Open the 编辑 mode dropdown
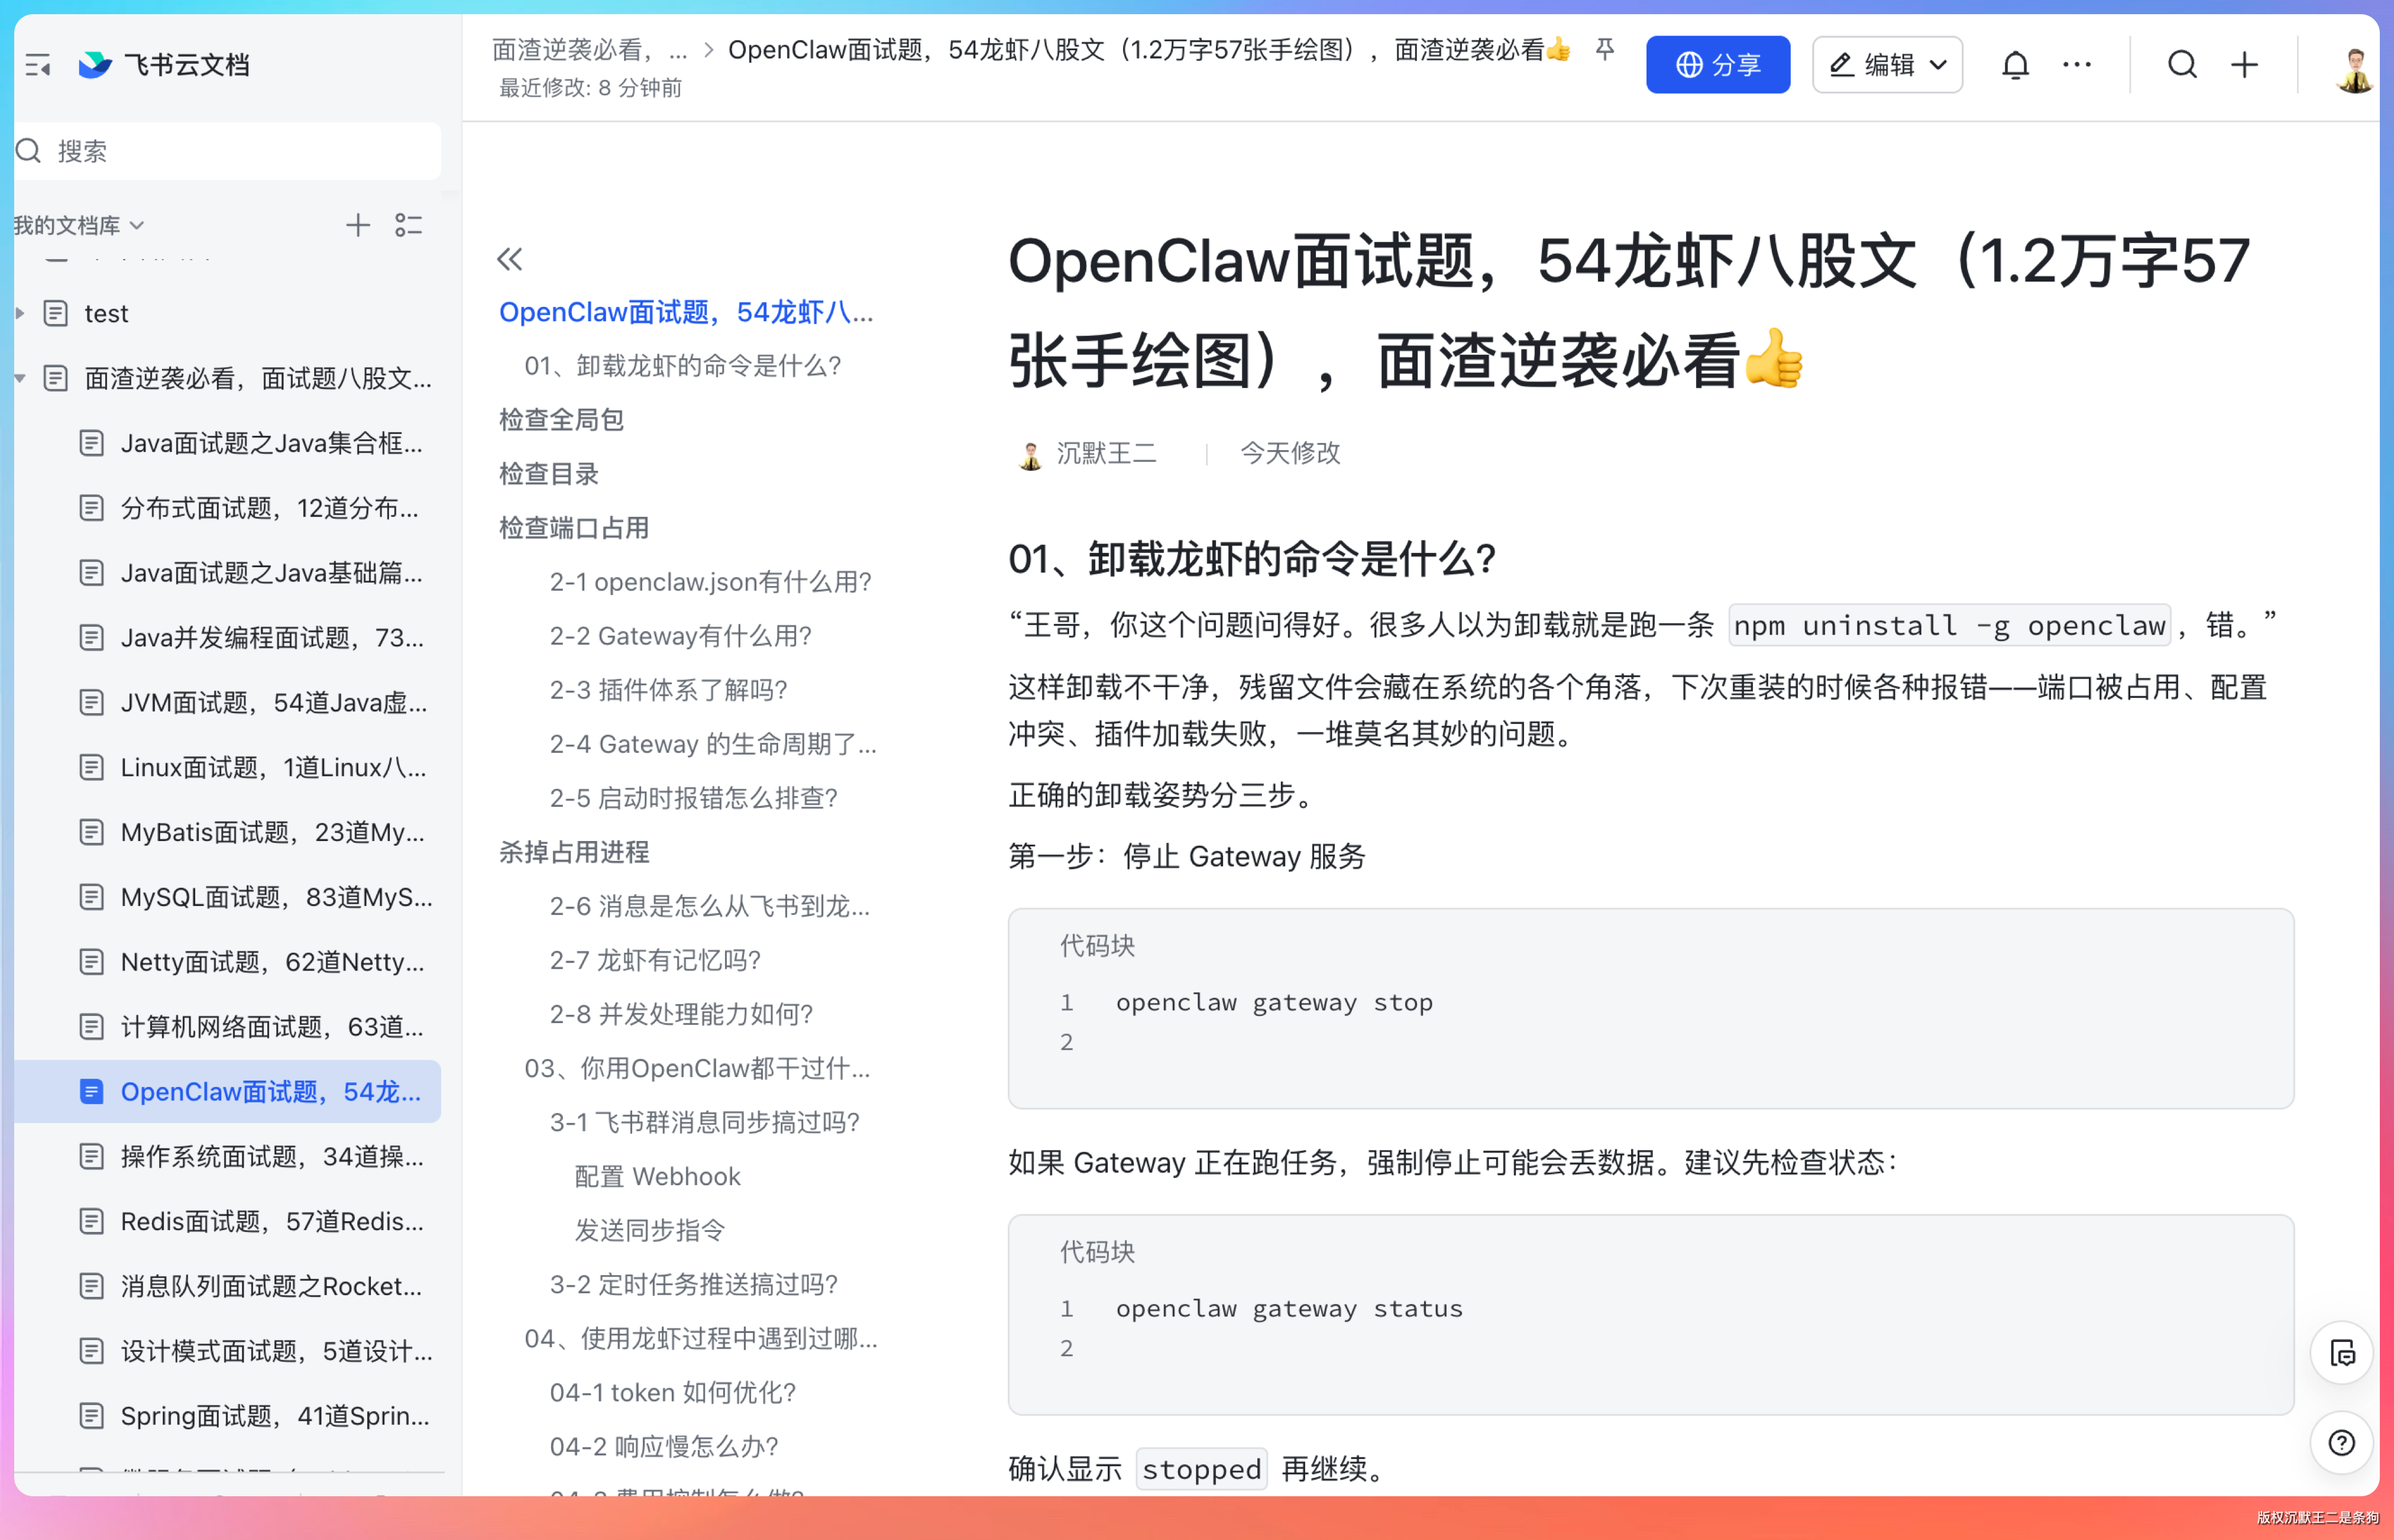2394x1540 pixels. (x=1887, y=66)
